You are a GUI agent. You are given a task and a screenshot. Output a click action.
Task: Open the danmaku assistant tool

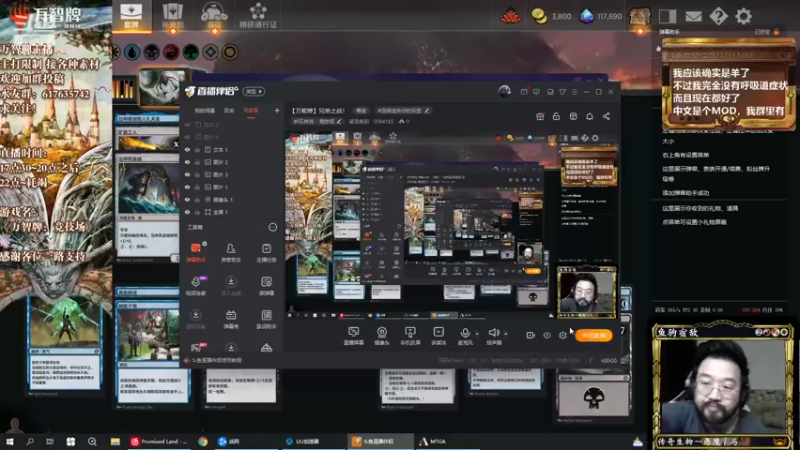coord(196,252)
